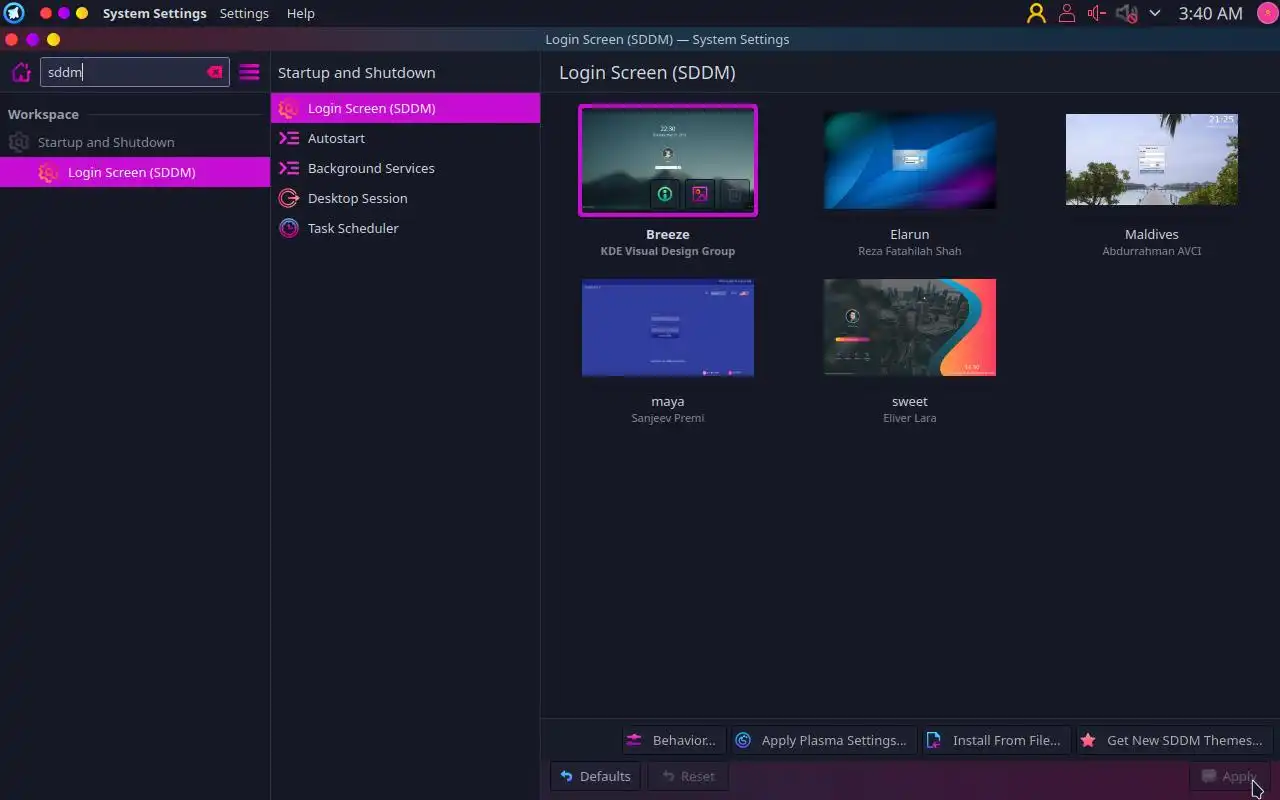Viewport: 1280px width, 800px height.
Task: Select Background Services module
Action: point(405,168)
